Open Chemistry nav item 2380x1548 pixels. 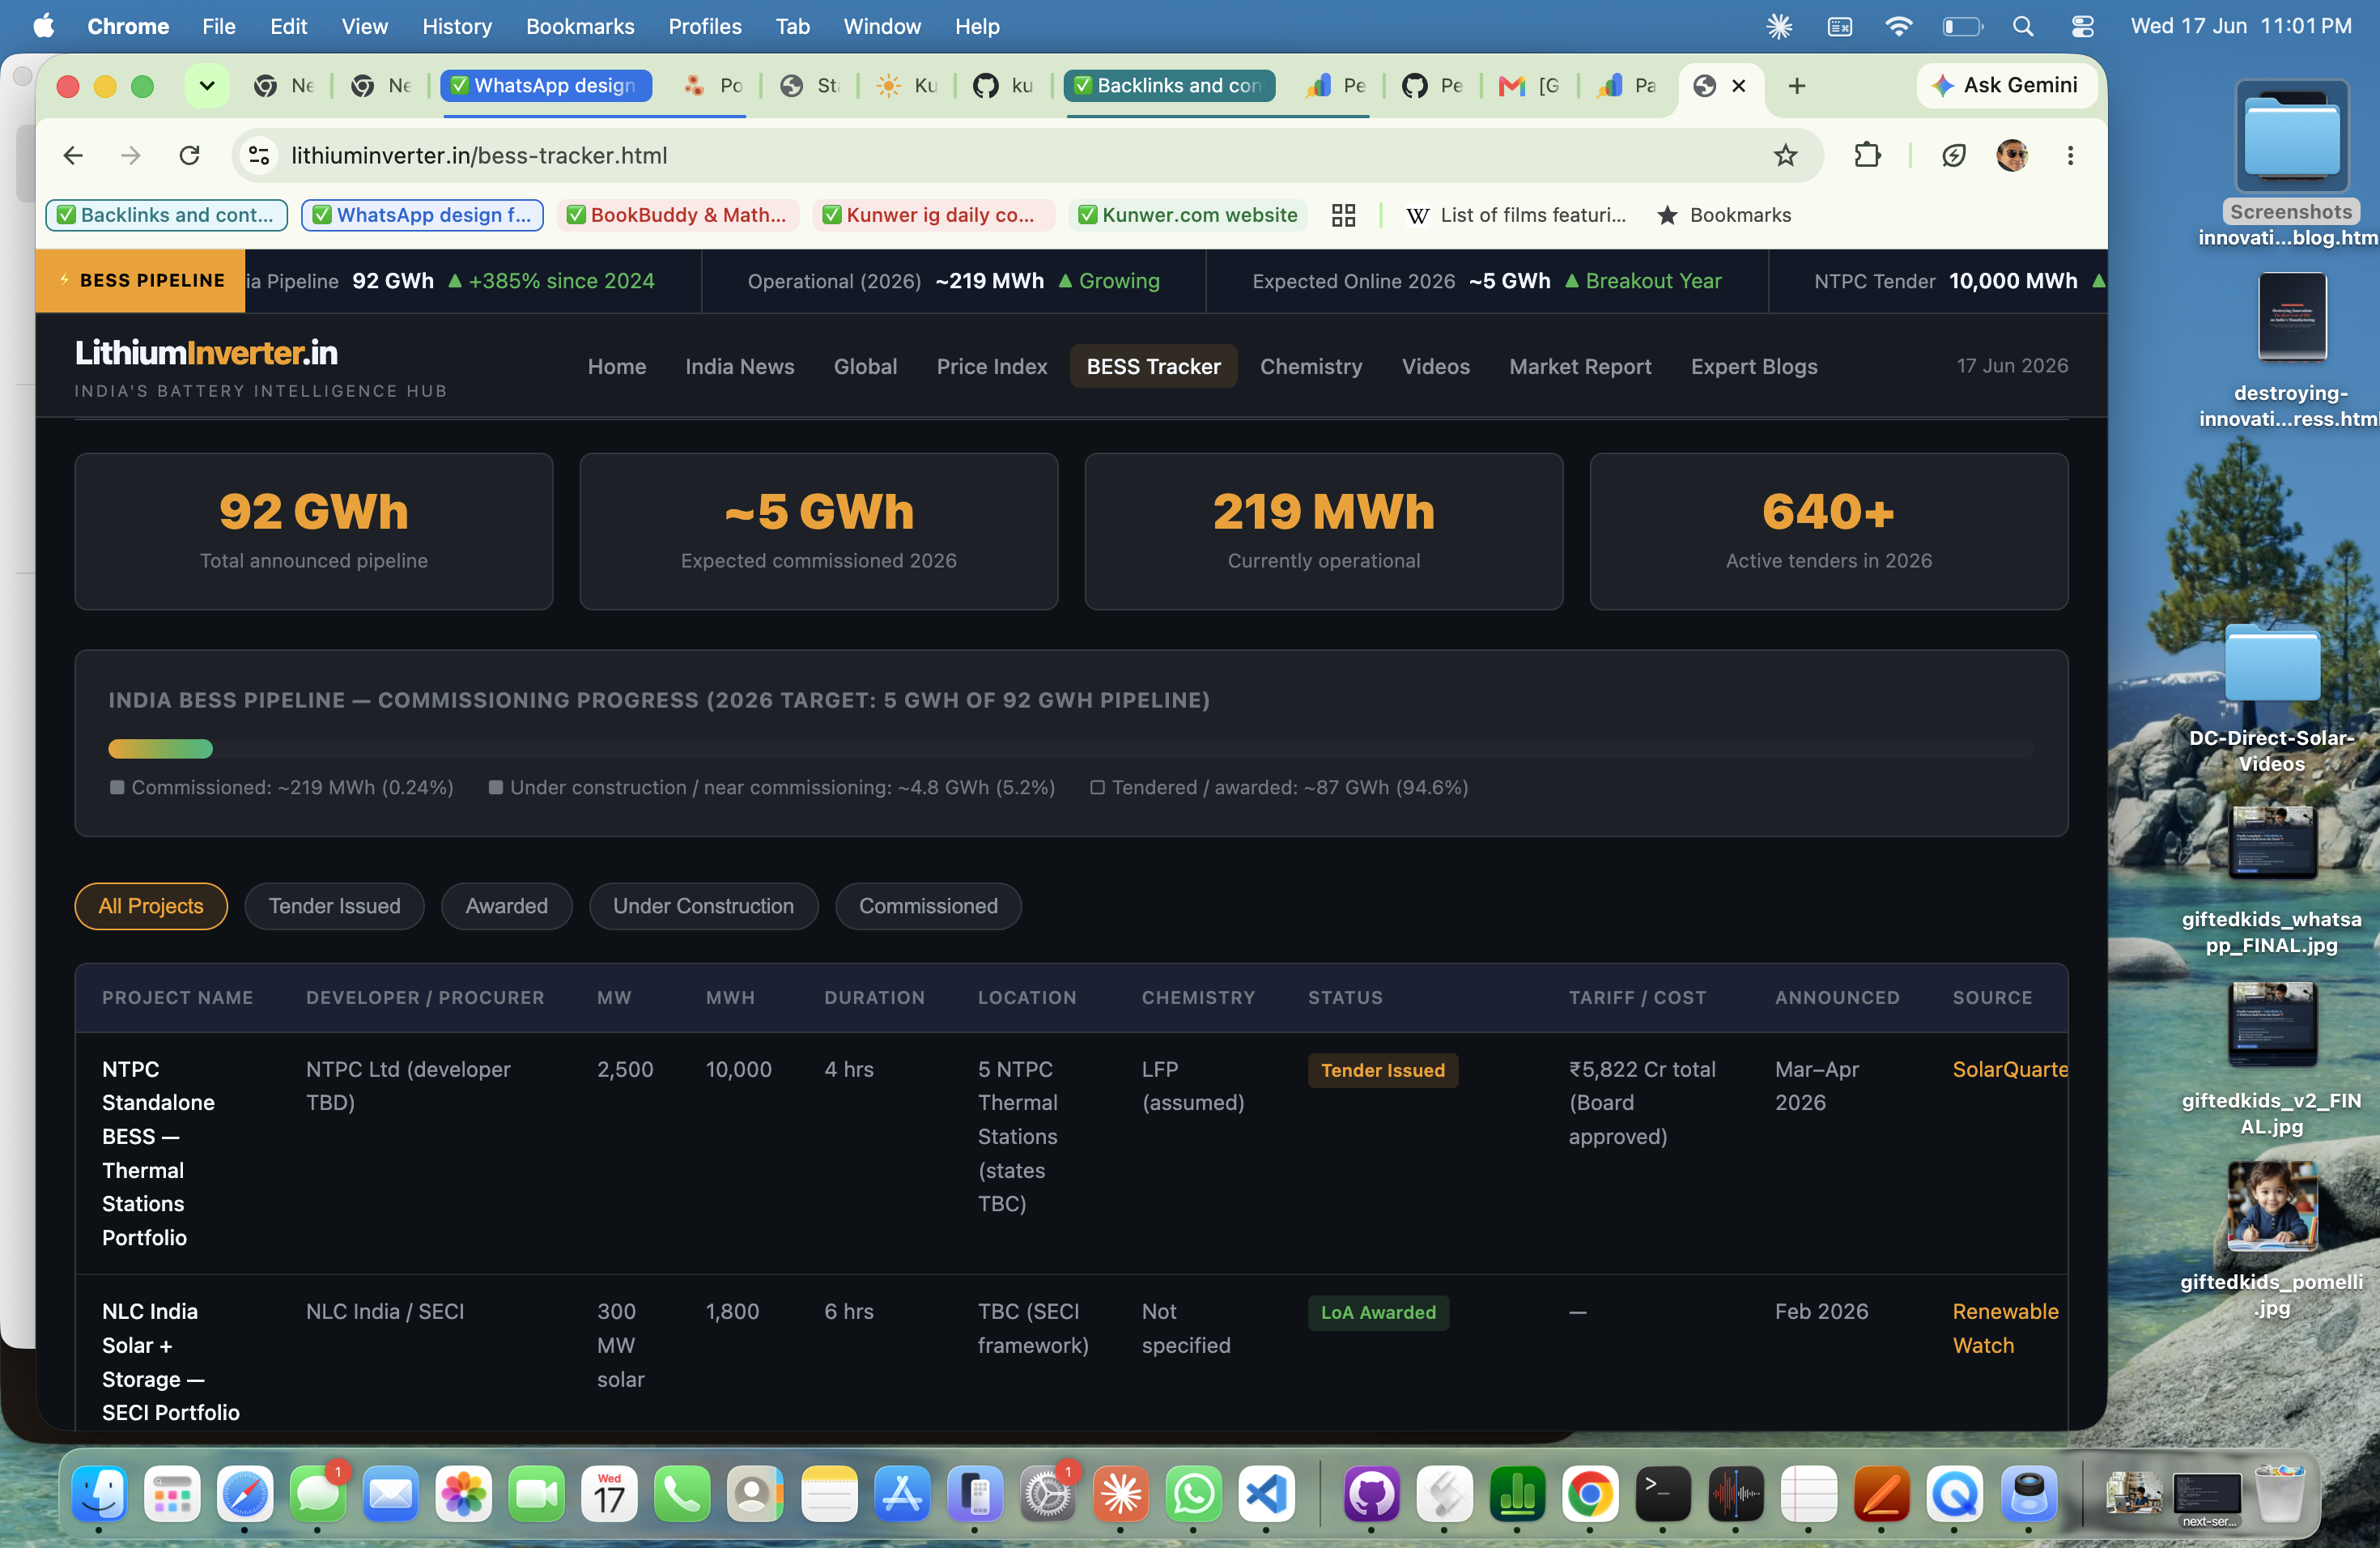(x=1310, y=366)
